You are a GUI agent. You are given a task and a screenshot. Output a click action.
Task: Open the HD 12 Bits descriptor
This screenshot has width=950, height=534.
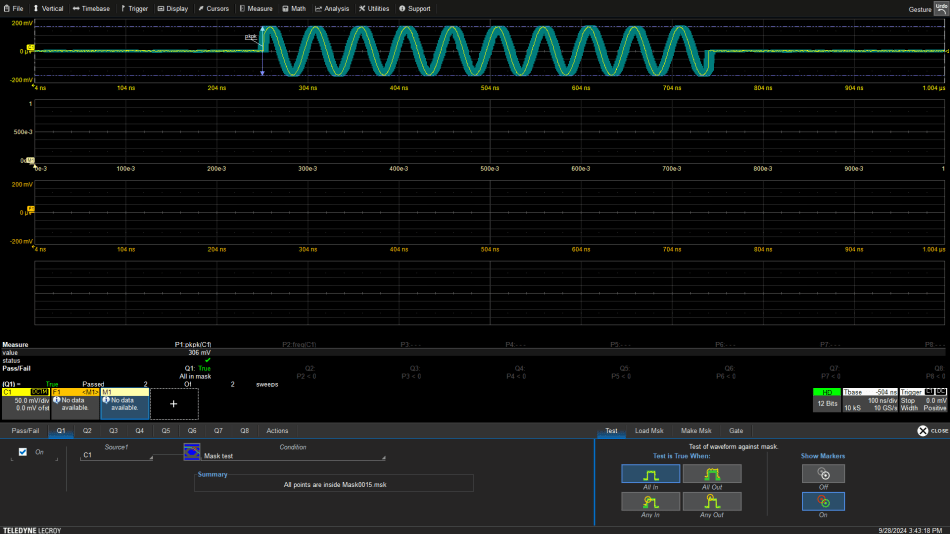point(827,400)
